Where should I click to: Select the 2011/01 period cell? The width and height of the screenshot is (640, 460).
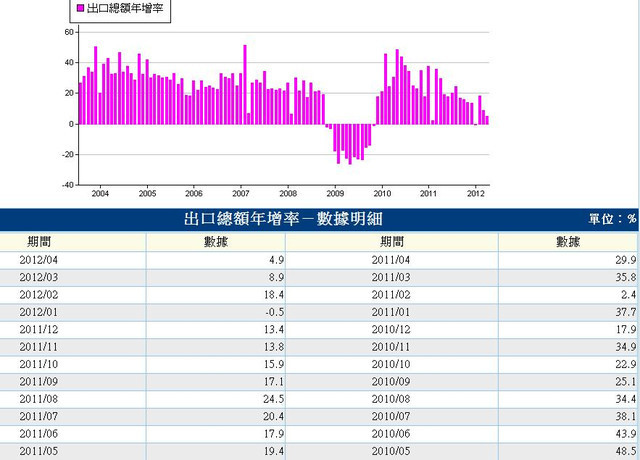tap(391, 312)
